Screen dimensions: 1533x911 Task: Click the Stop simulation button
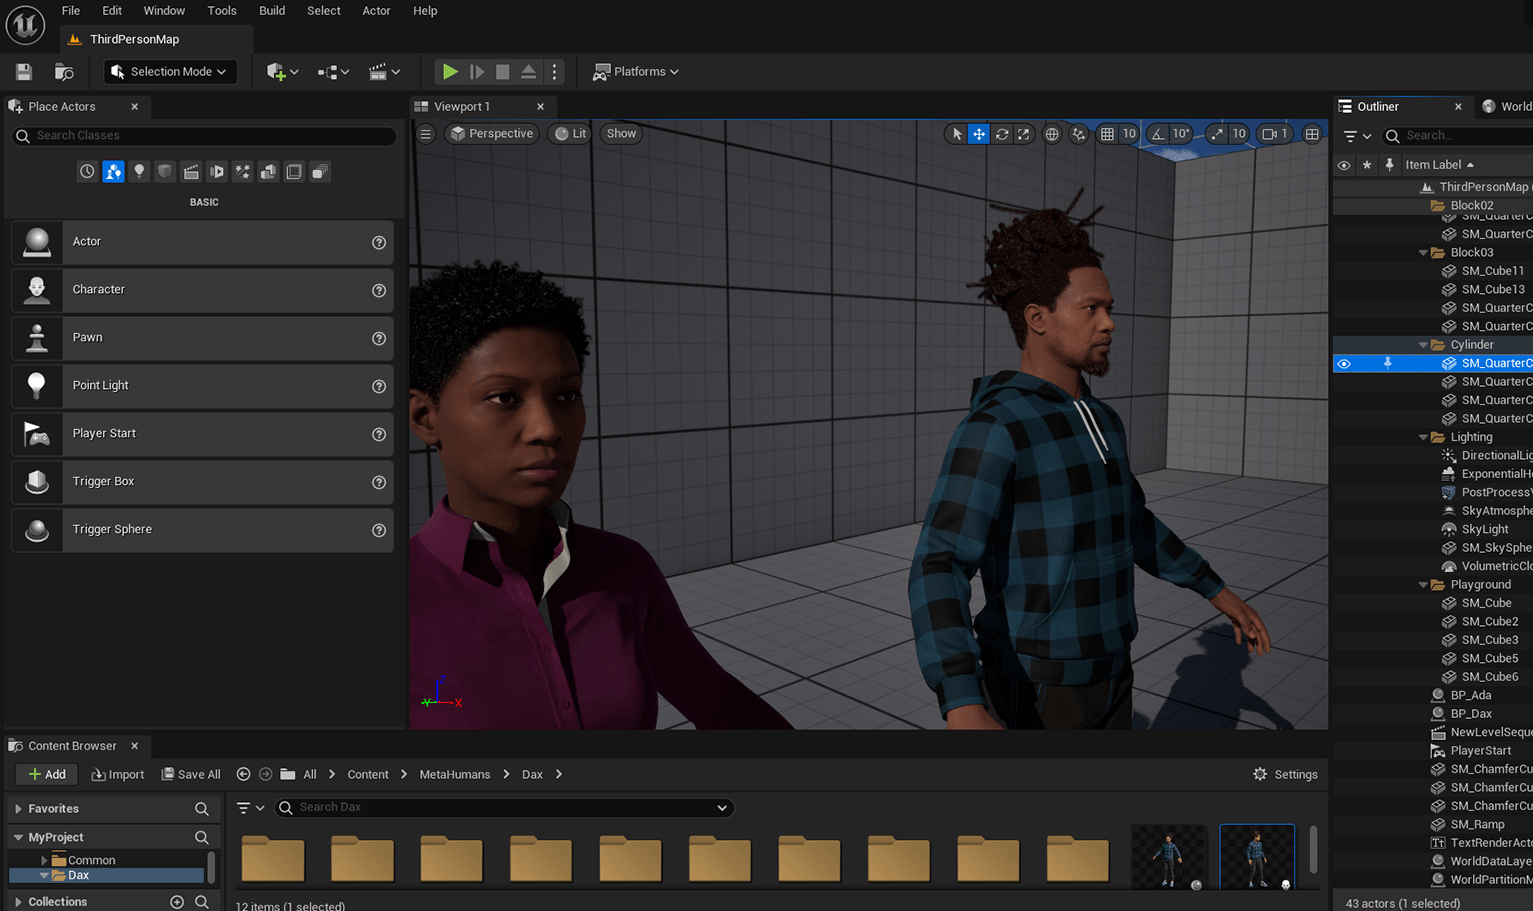503,72
